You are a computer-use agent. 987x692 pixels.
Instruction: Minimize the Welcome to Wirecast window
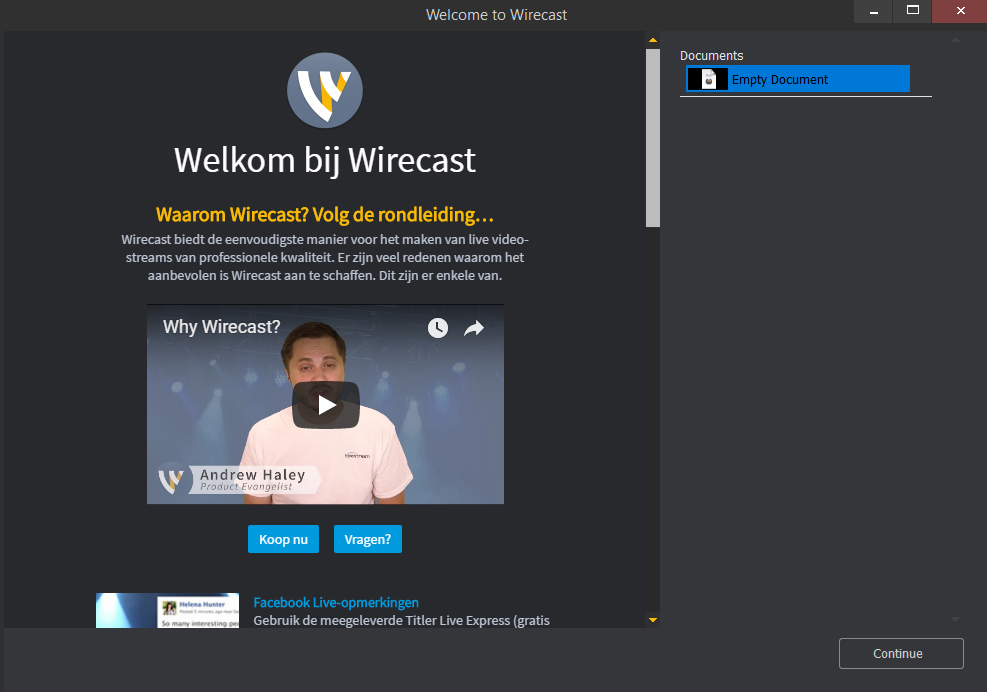click(874, 11)
